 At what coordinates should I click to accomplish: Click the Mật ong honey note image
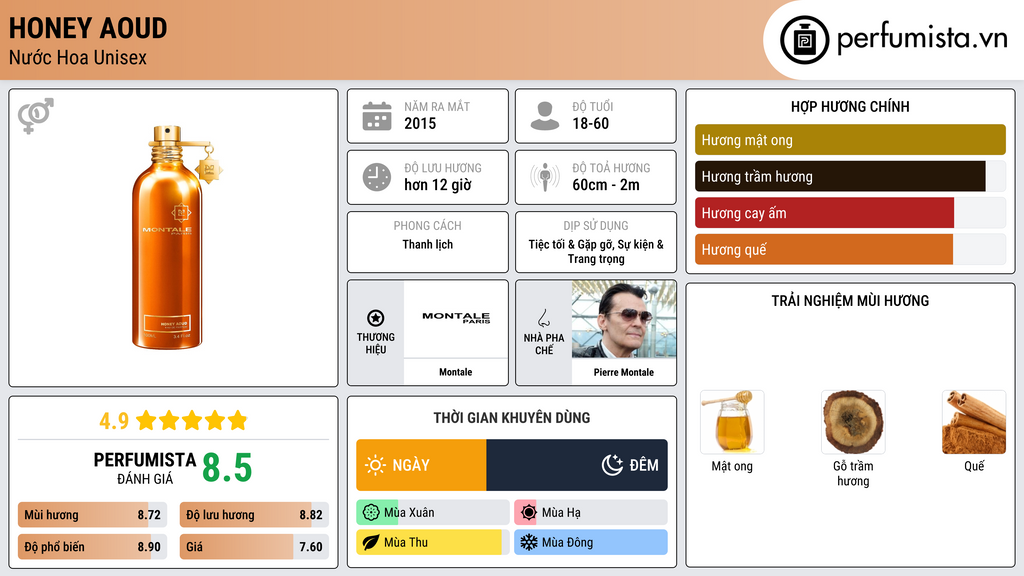point(732,423)
